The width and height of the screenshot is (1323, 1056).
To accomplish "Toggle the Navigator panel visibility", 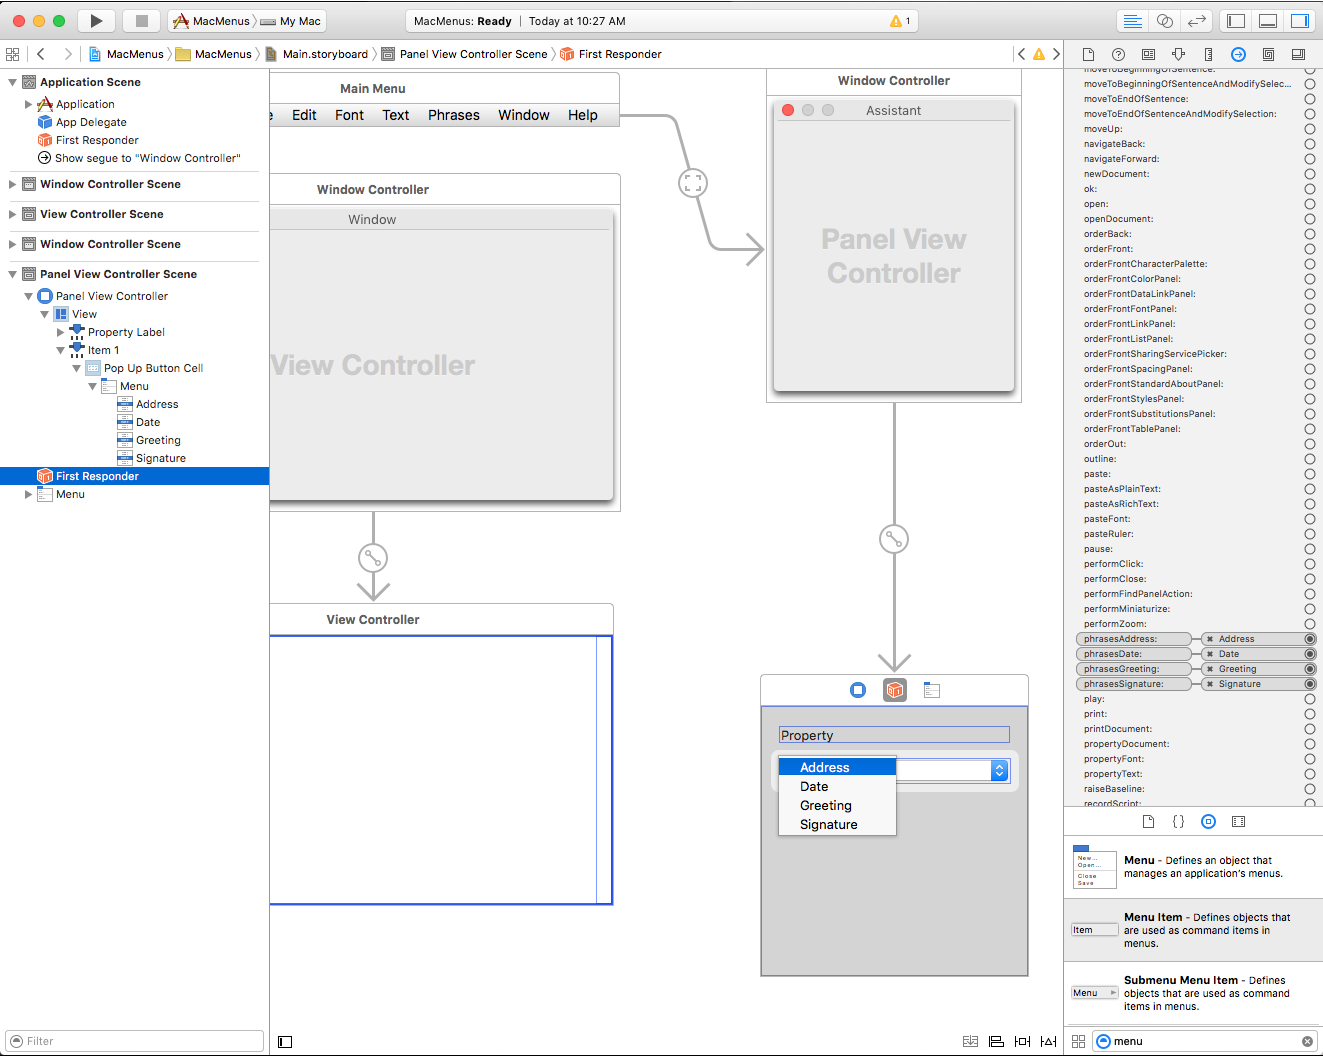I will 1236,21.
